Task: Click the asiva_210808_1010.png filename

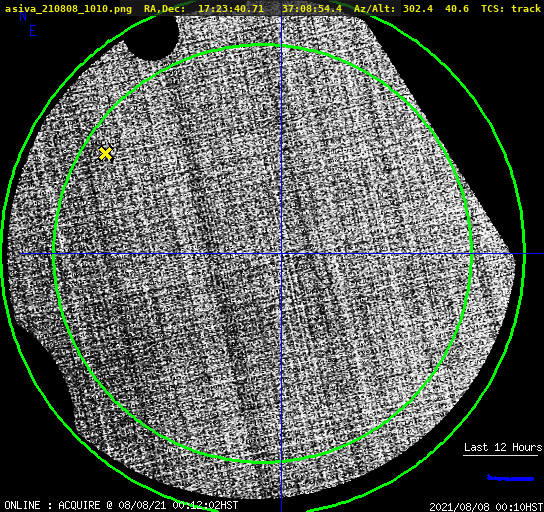Action: pos(68,9)
